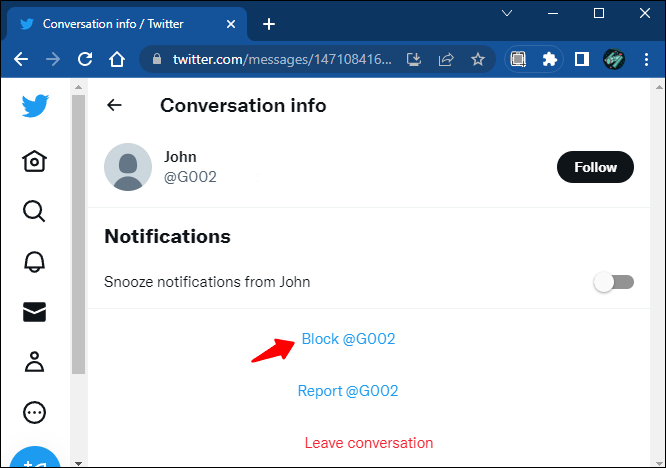Click the browser home icon
Viewport: 666px width, 468px height.
tap(117, 59)
